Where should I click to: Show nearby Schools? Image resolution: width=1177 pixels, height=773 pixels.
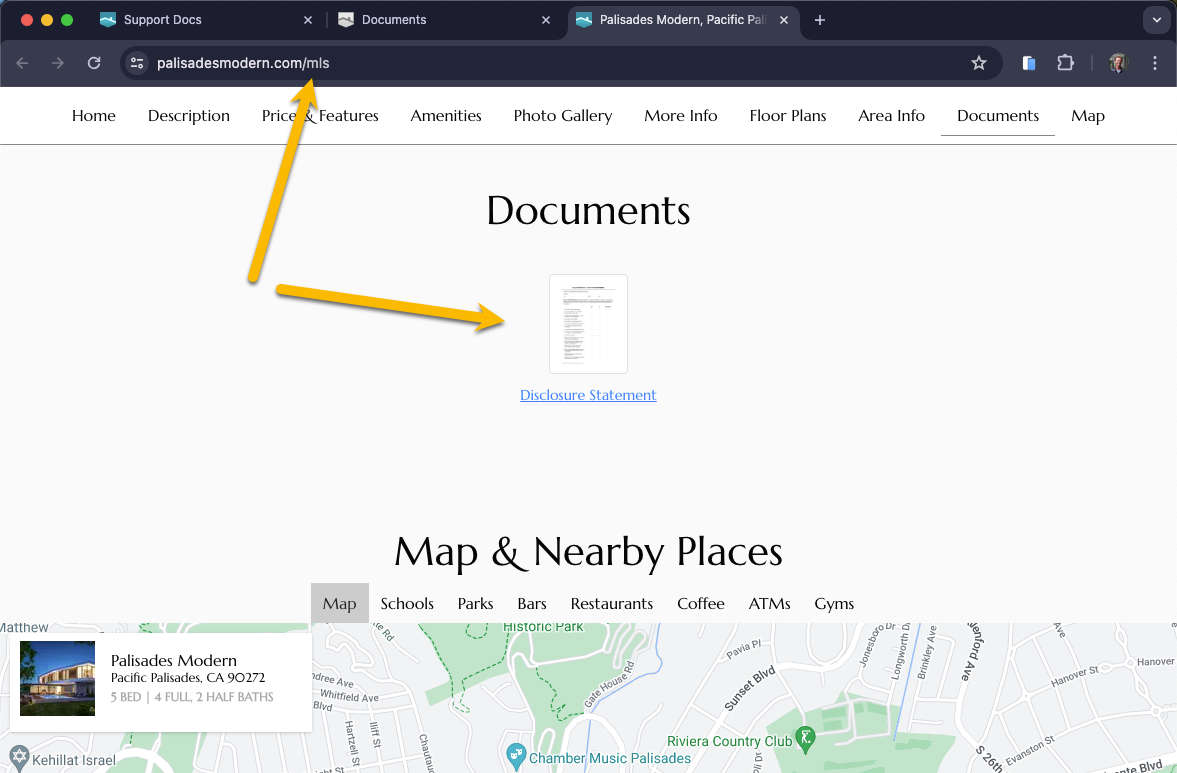pyautogui.click(x=407, y=603)
